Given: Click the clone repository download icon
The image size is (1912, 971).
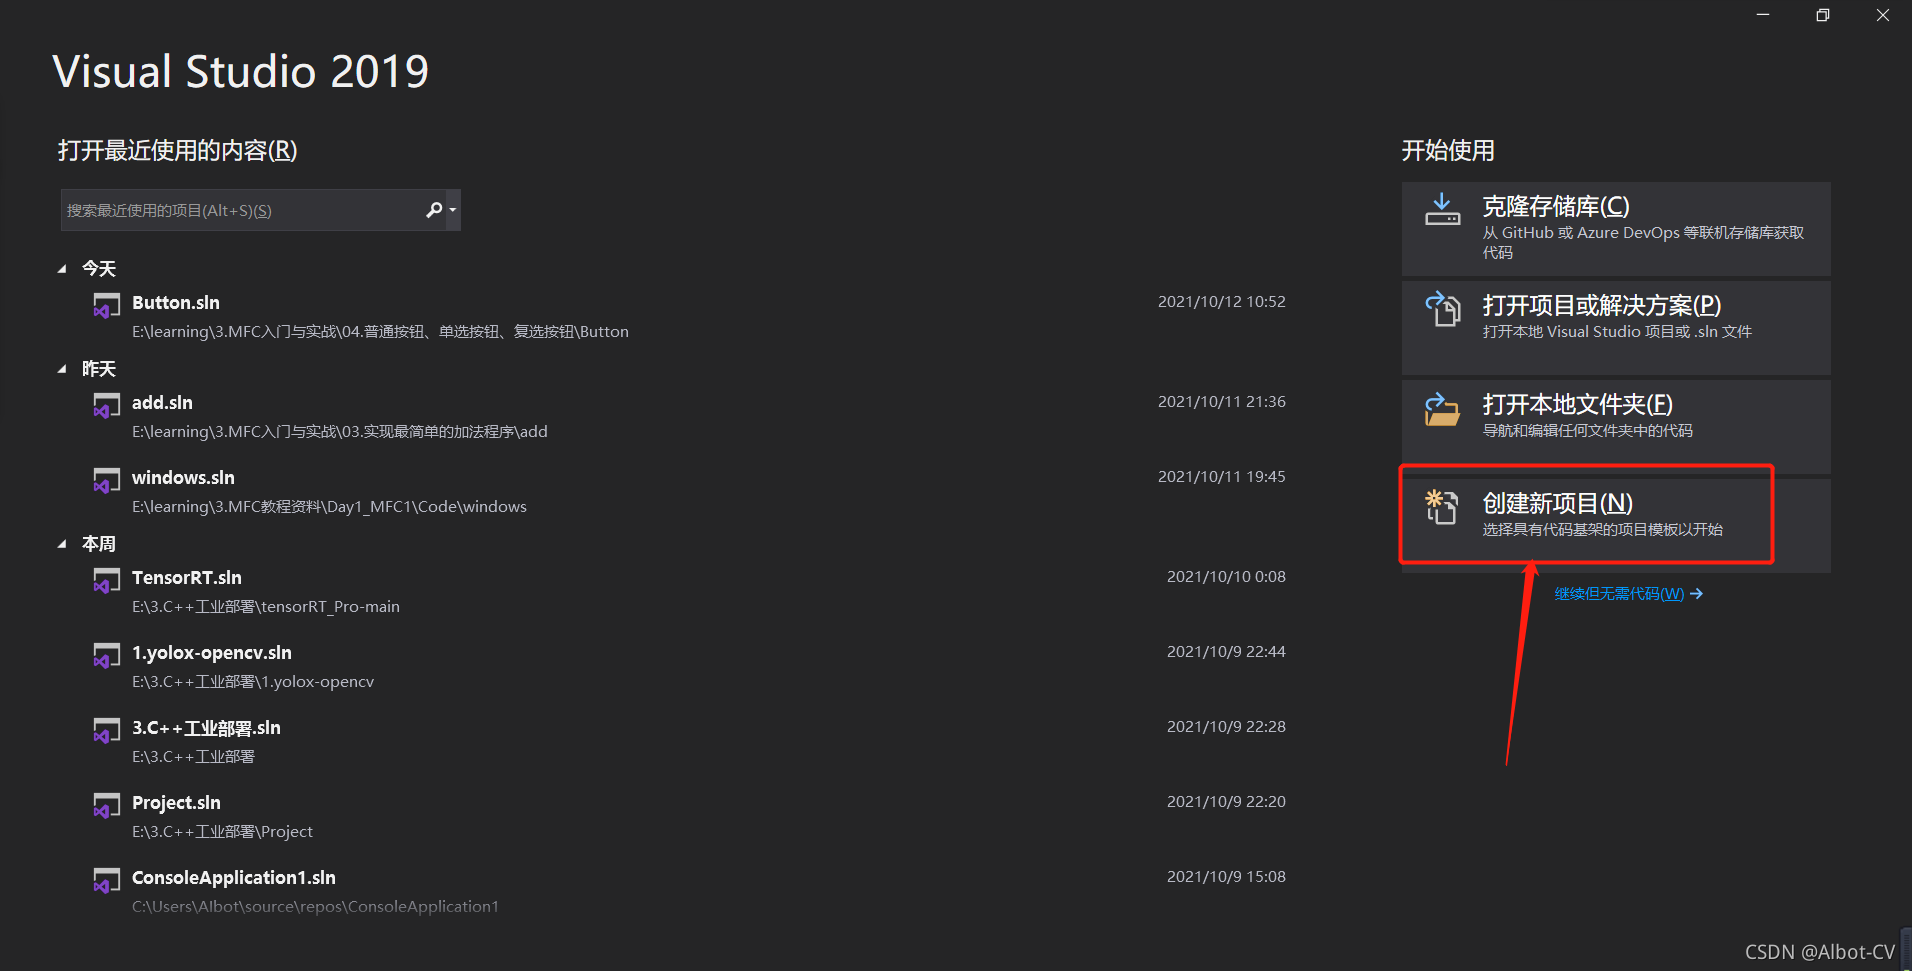Looking at the screenshot, I should click(x=1442, y=209).
